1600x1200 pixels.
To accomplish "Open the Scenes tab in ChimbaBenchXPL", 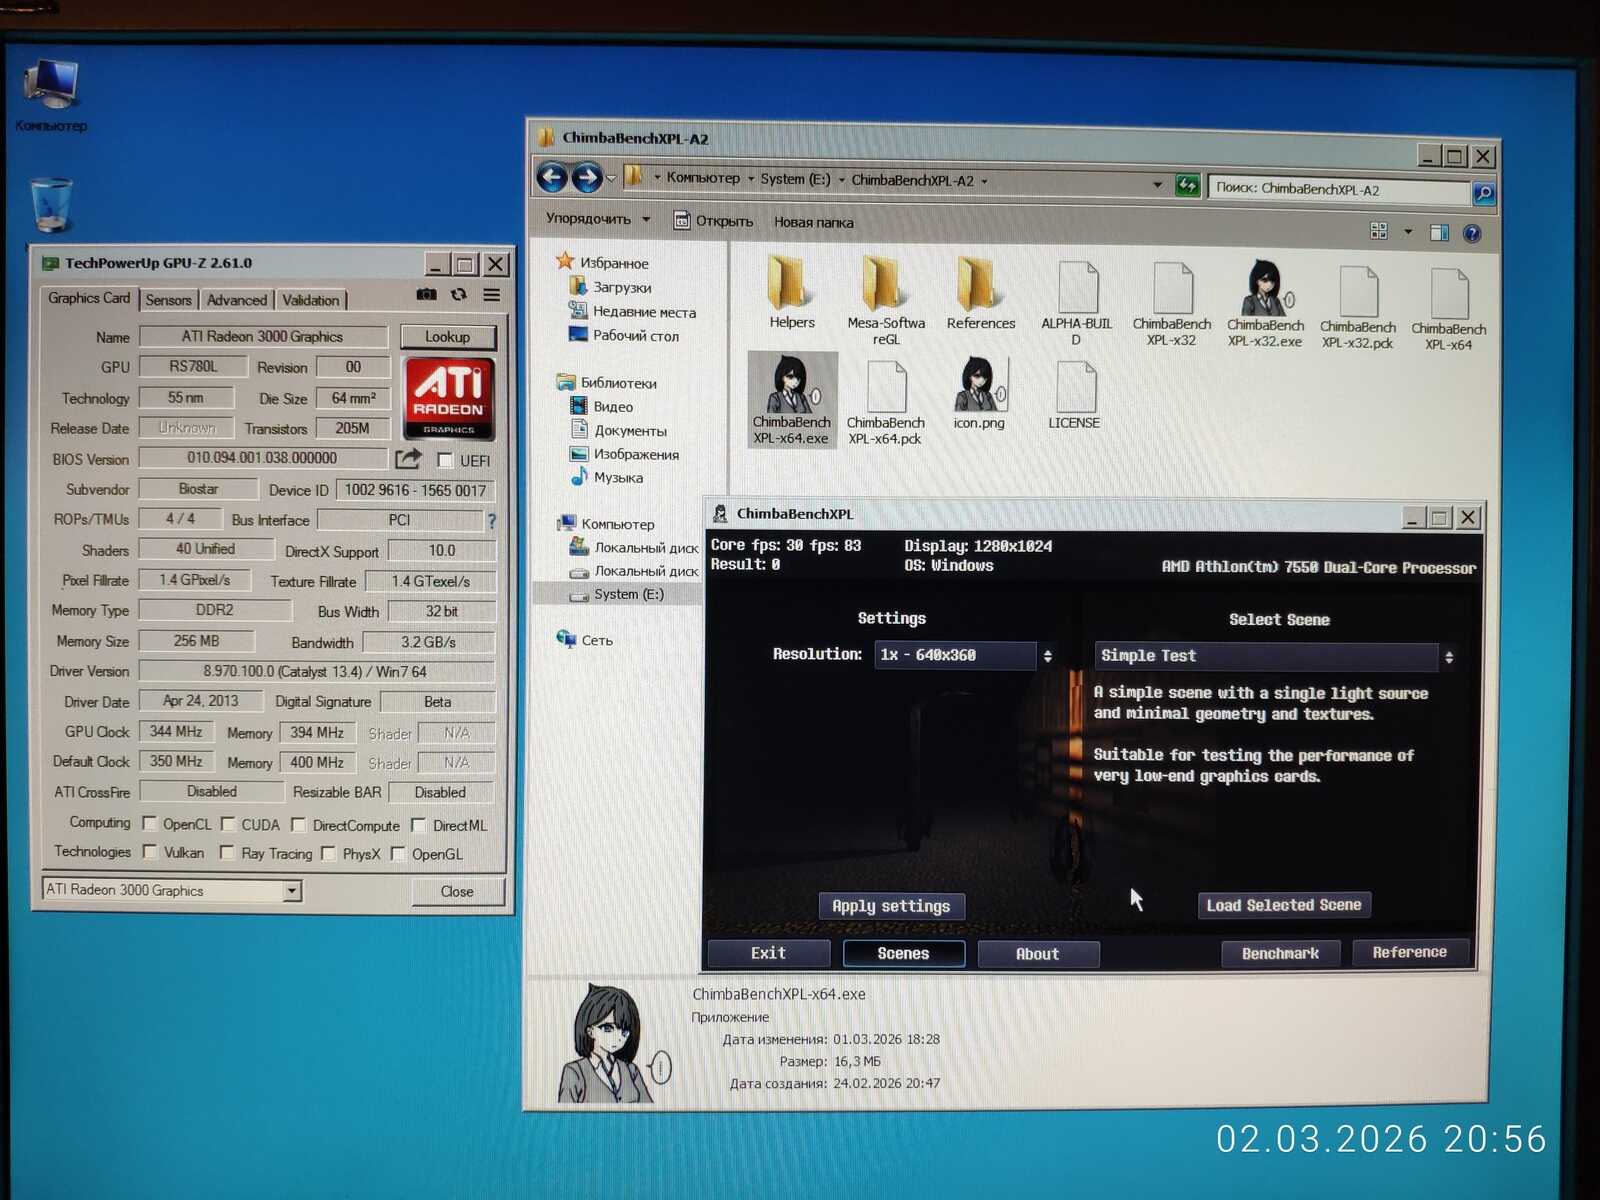I will click(x=904, y=954).
